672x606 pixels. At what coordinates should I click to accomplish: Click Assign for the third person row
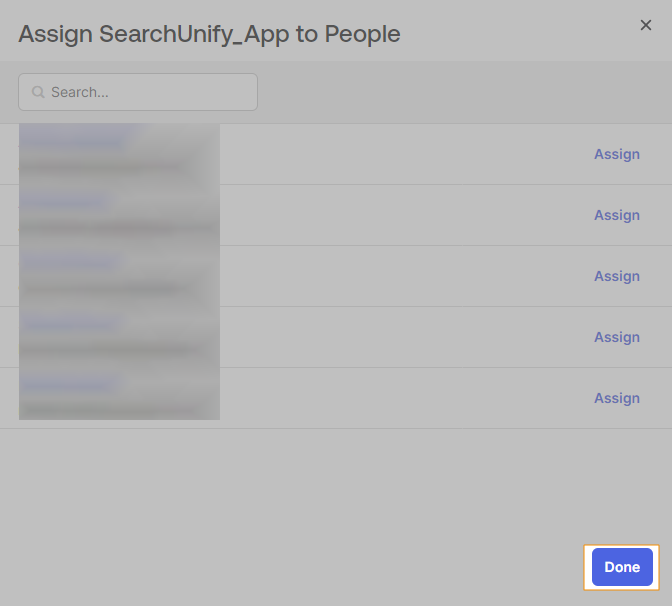click(x=616, y=276)
